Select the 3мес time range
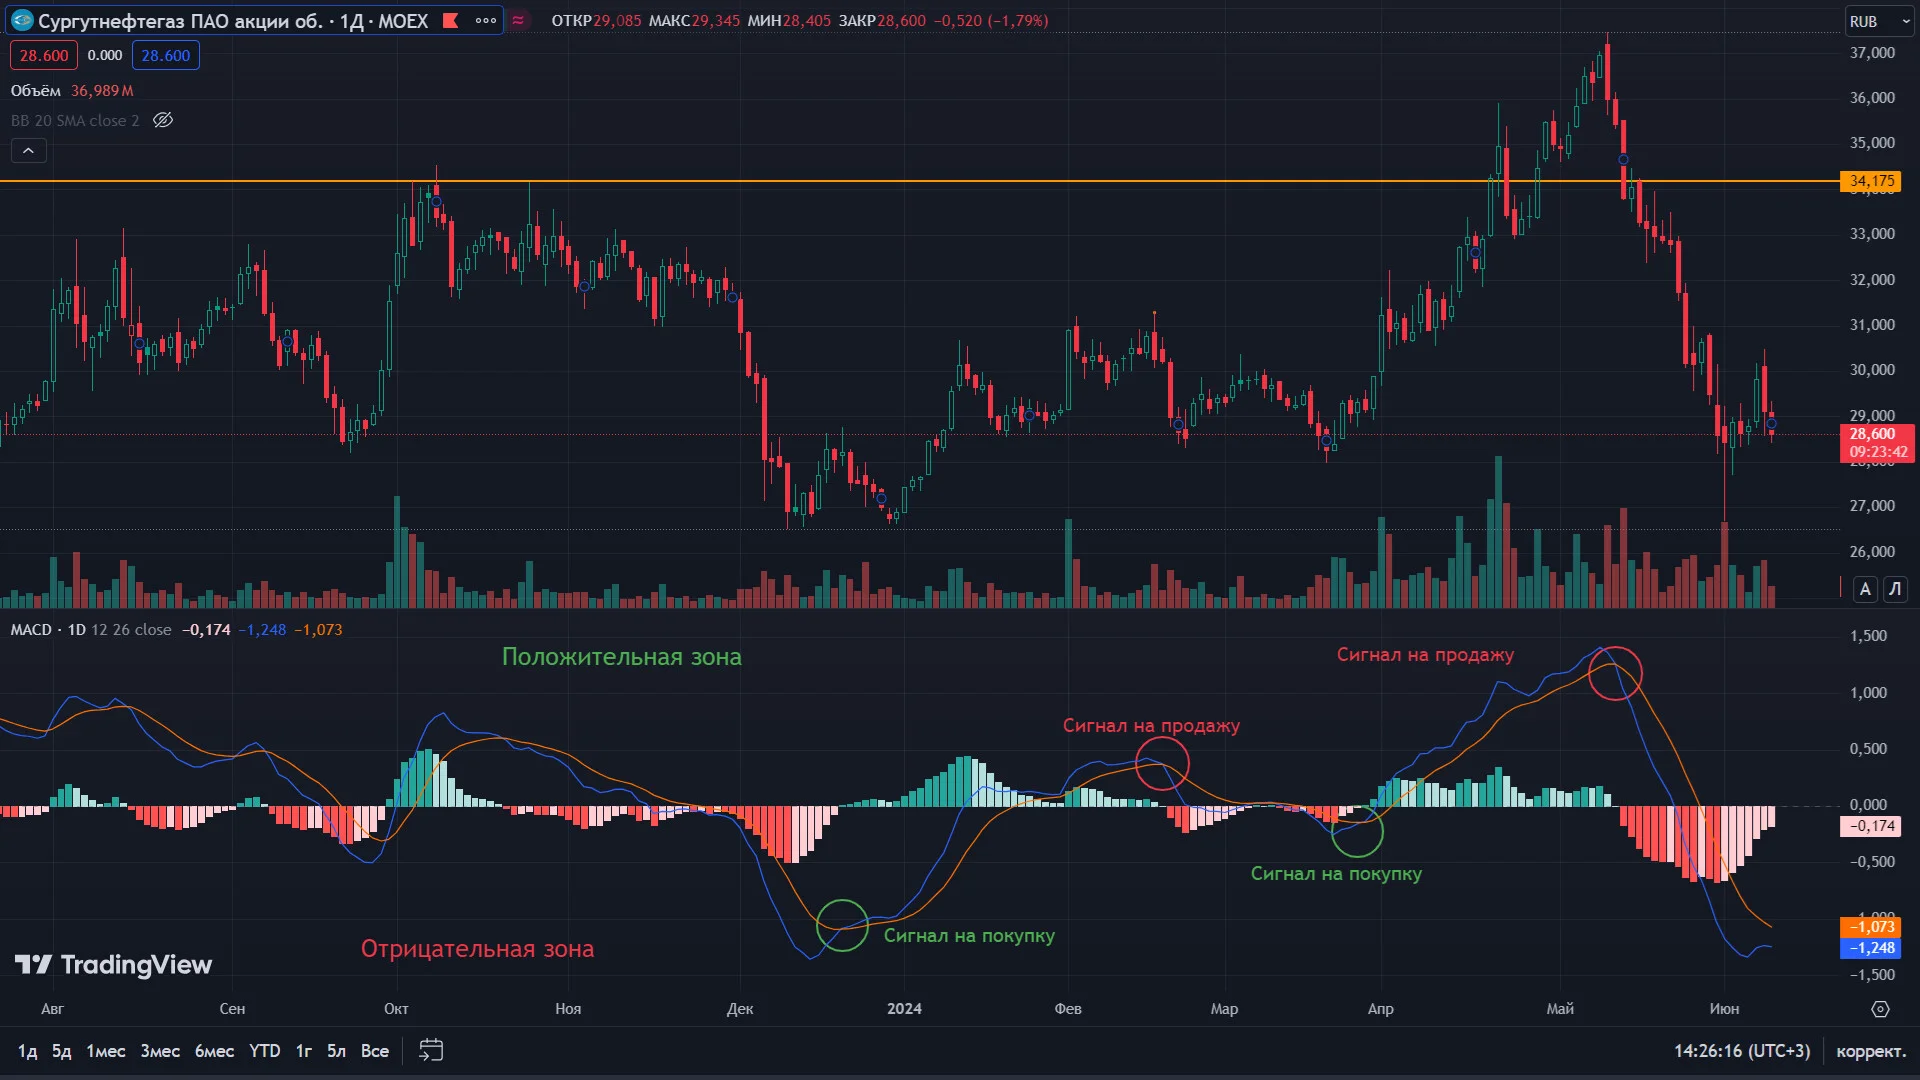Viewport: 1920px width, 1080px height. [x=160, y=1051]
